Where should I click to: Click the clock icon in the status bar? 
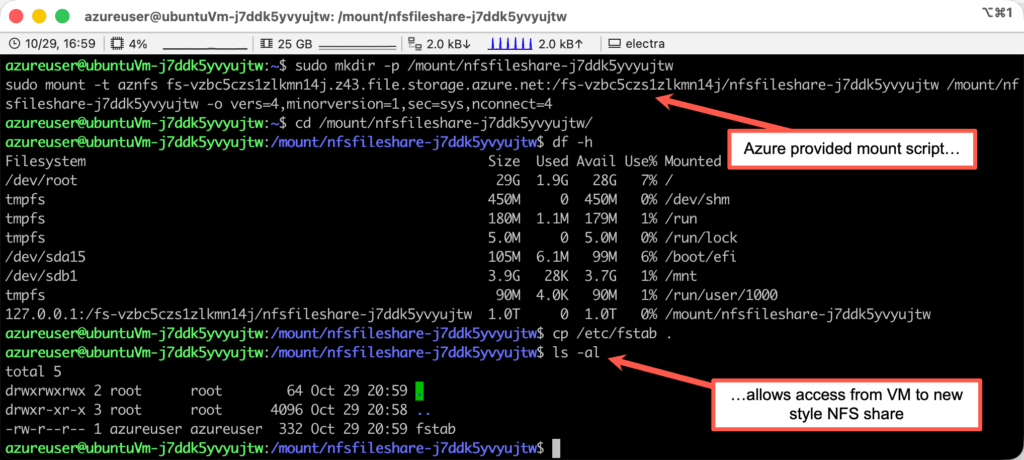[15, 44]
